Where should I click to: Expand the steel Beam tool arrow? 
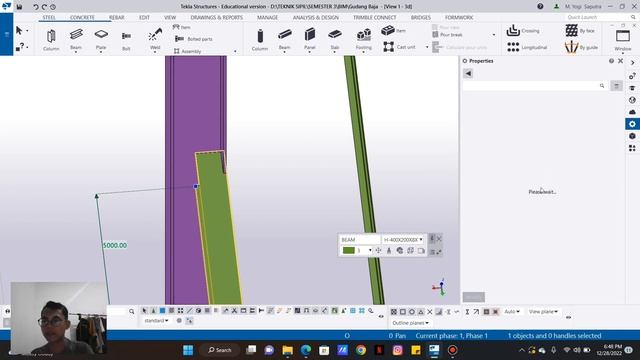pos(76,52)
